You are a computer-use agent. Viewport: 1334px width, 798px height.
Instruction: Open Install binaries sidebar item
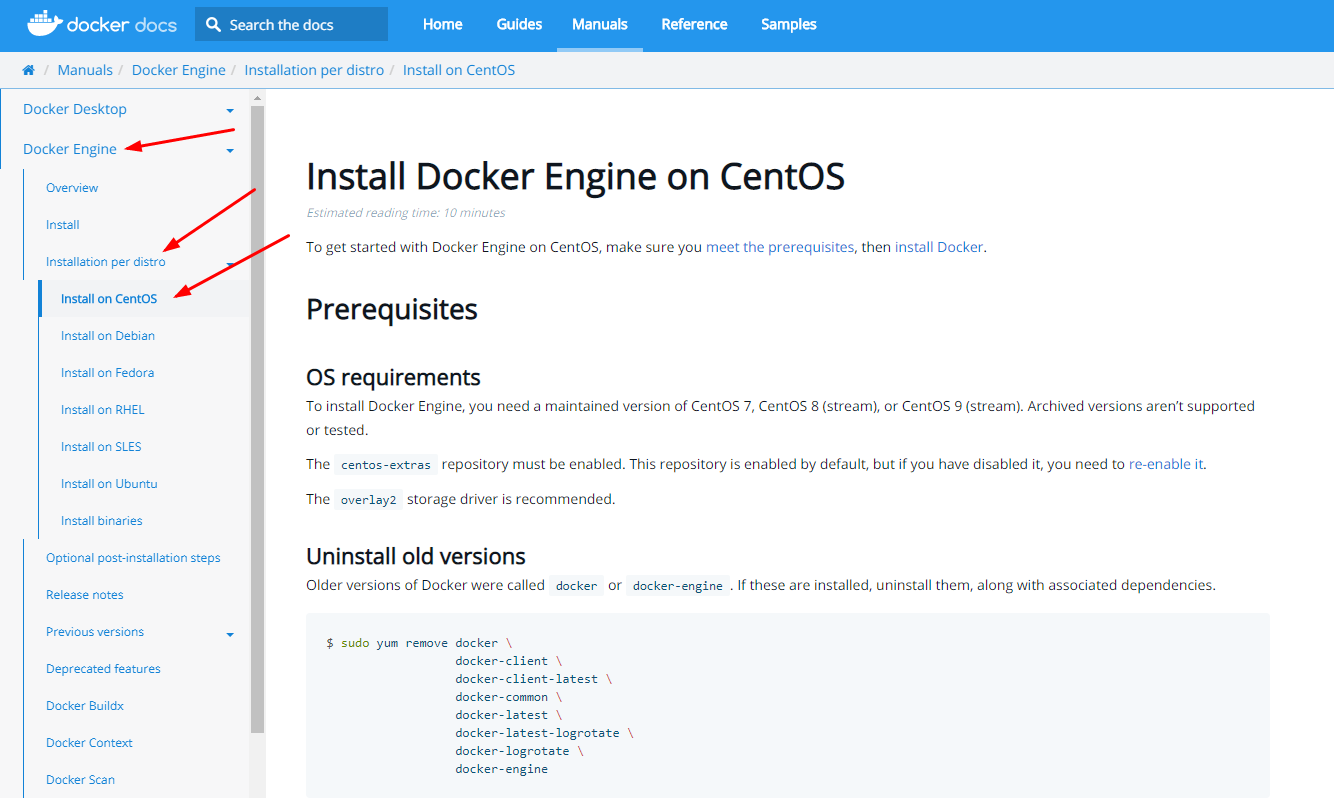pyautogui.click(x=102, y=521)
